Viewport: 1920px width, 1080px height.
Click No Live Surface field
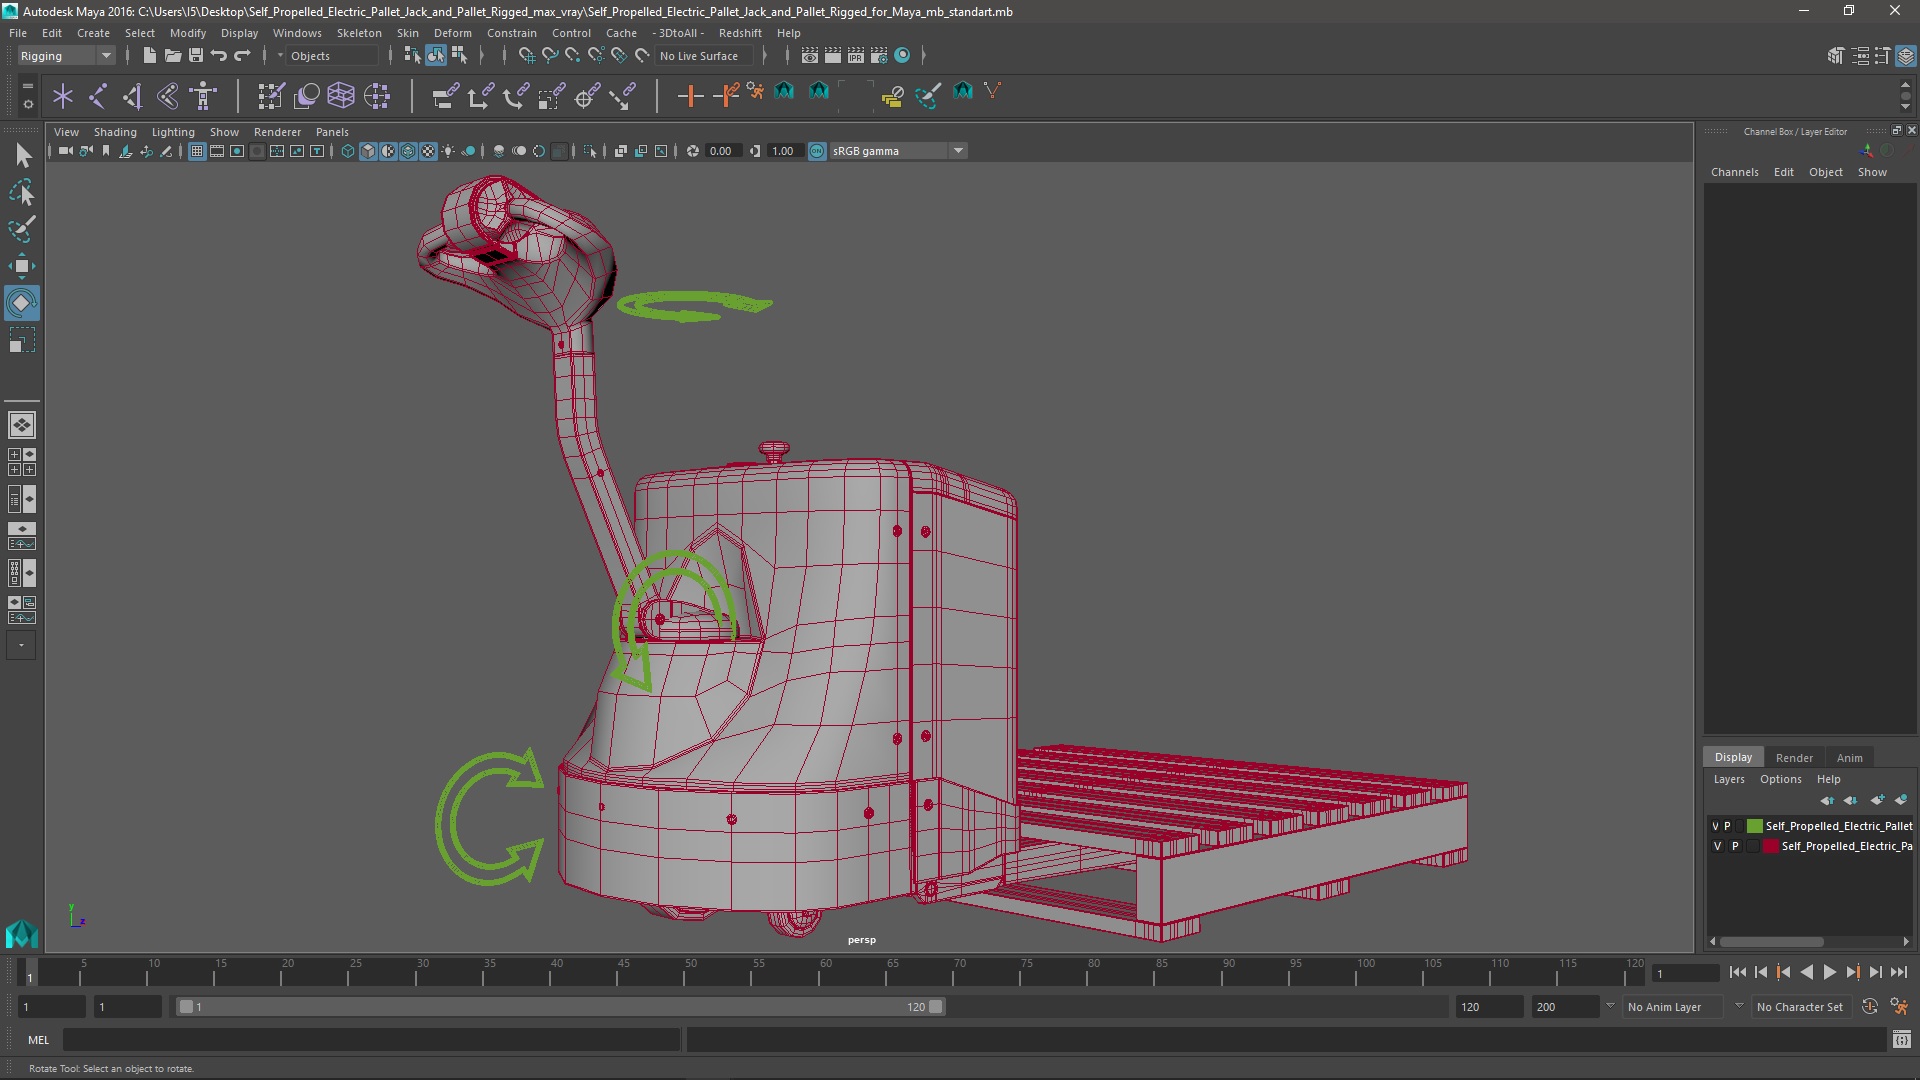[704, 56]
